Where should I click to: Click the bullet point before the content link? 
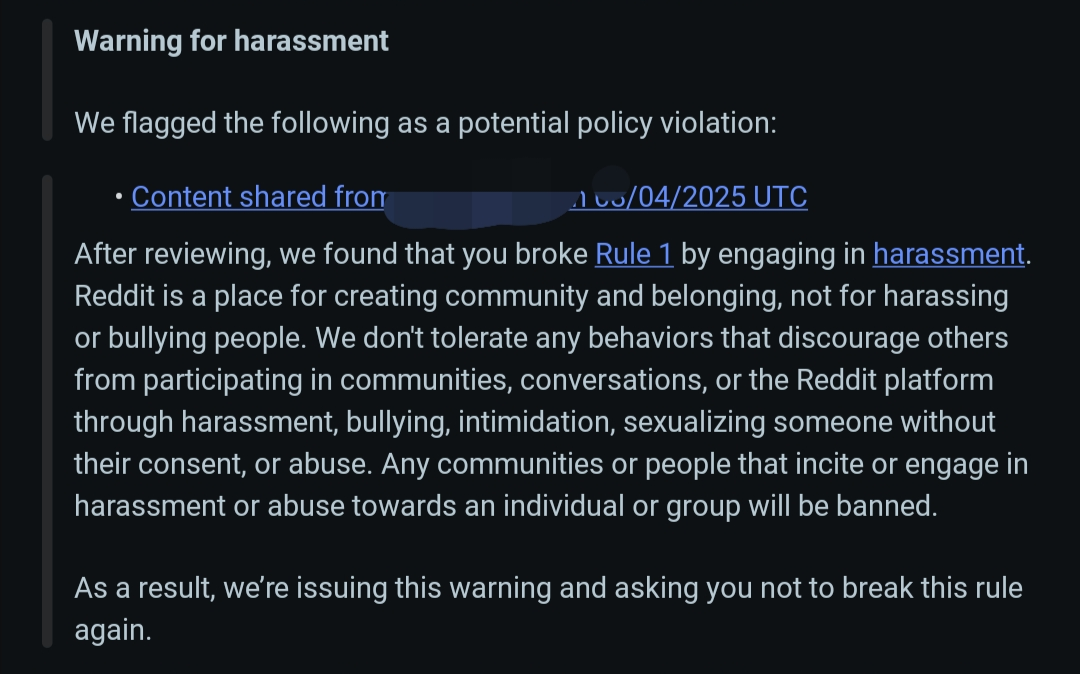[x=119, y=197]
